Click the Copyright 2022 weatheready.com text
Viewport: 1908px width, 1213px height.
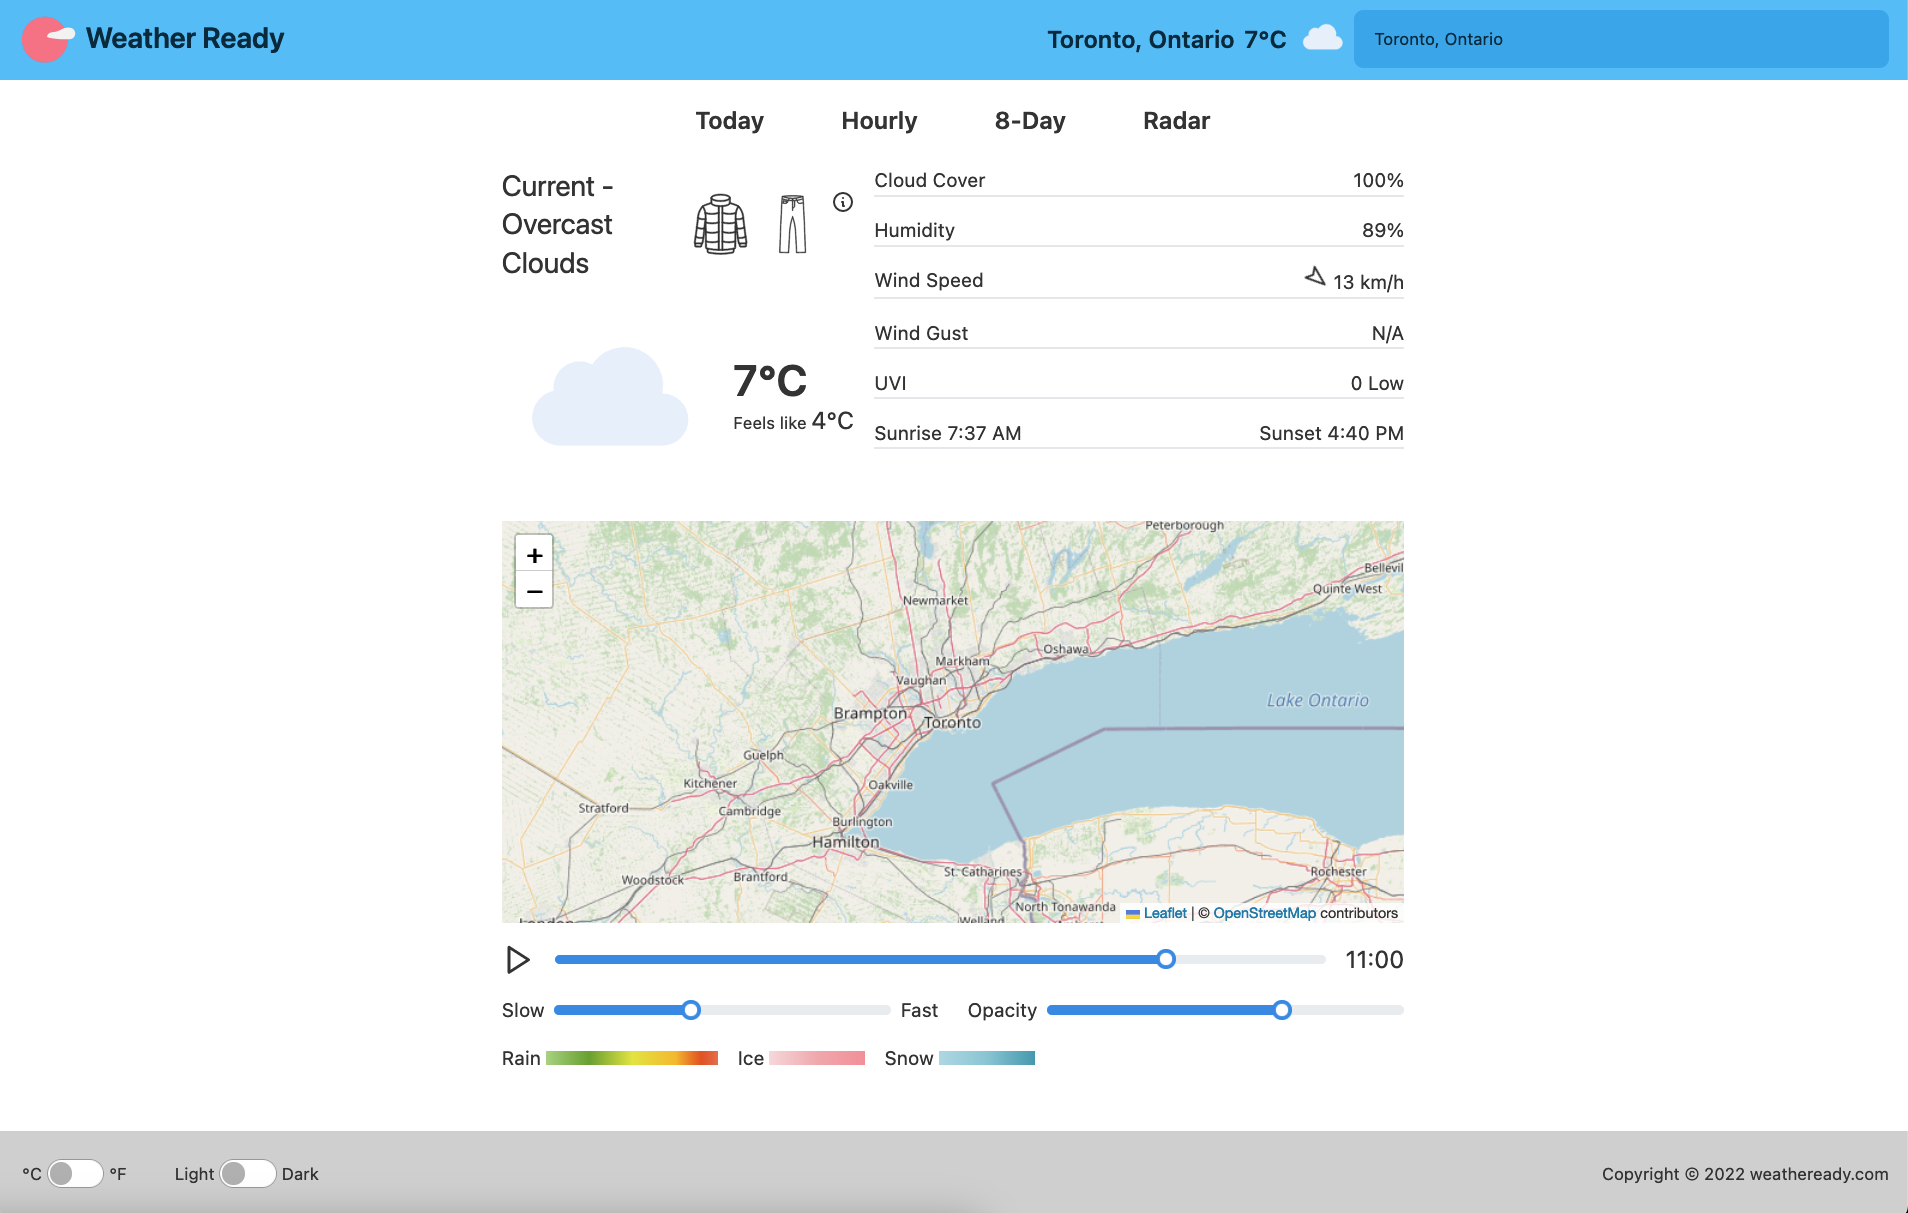[1745, 1174]
